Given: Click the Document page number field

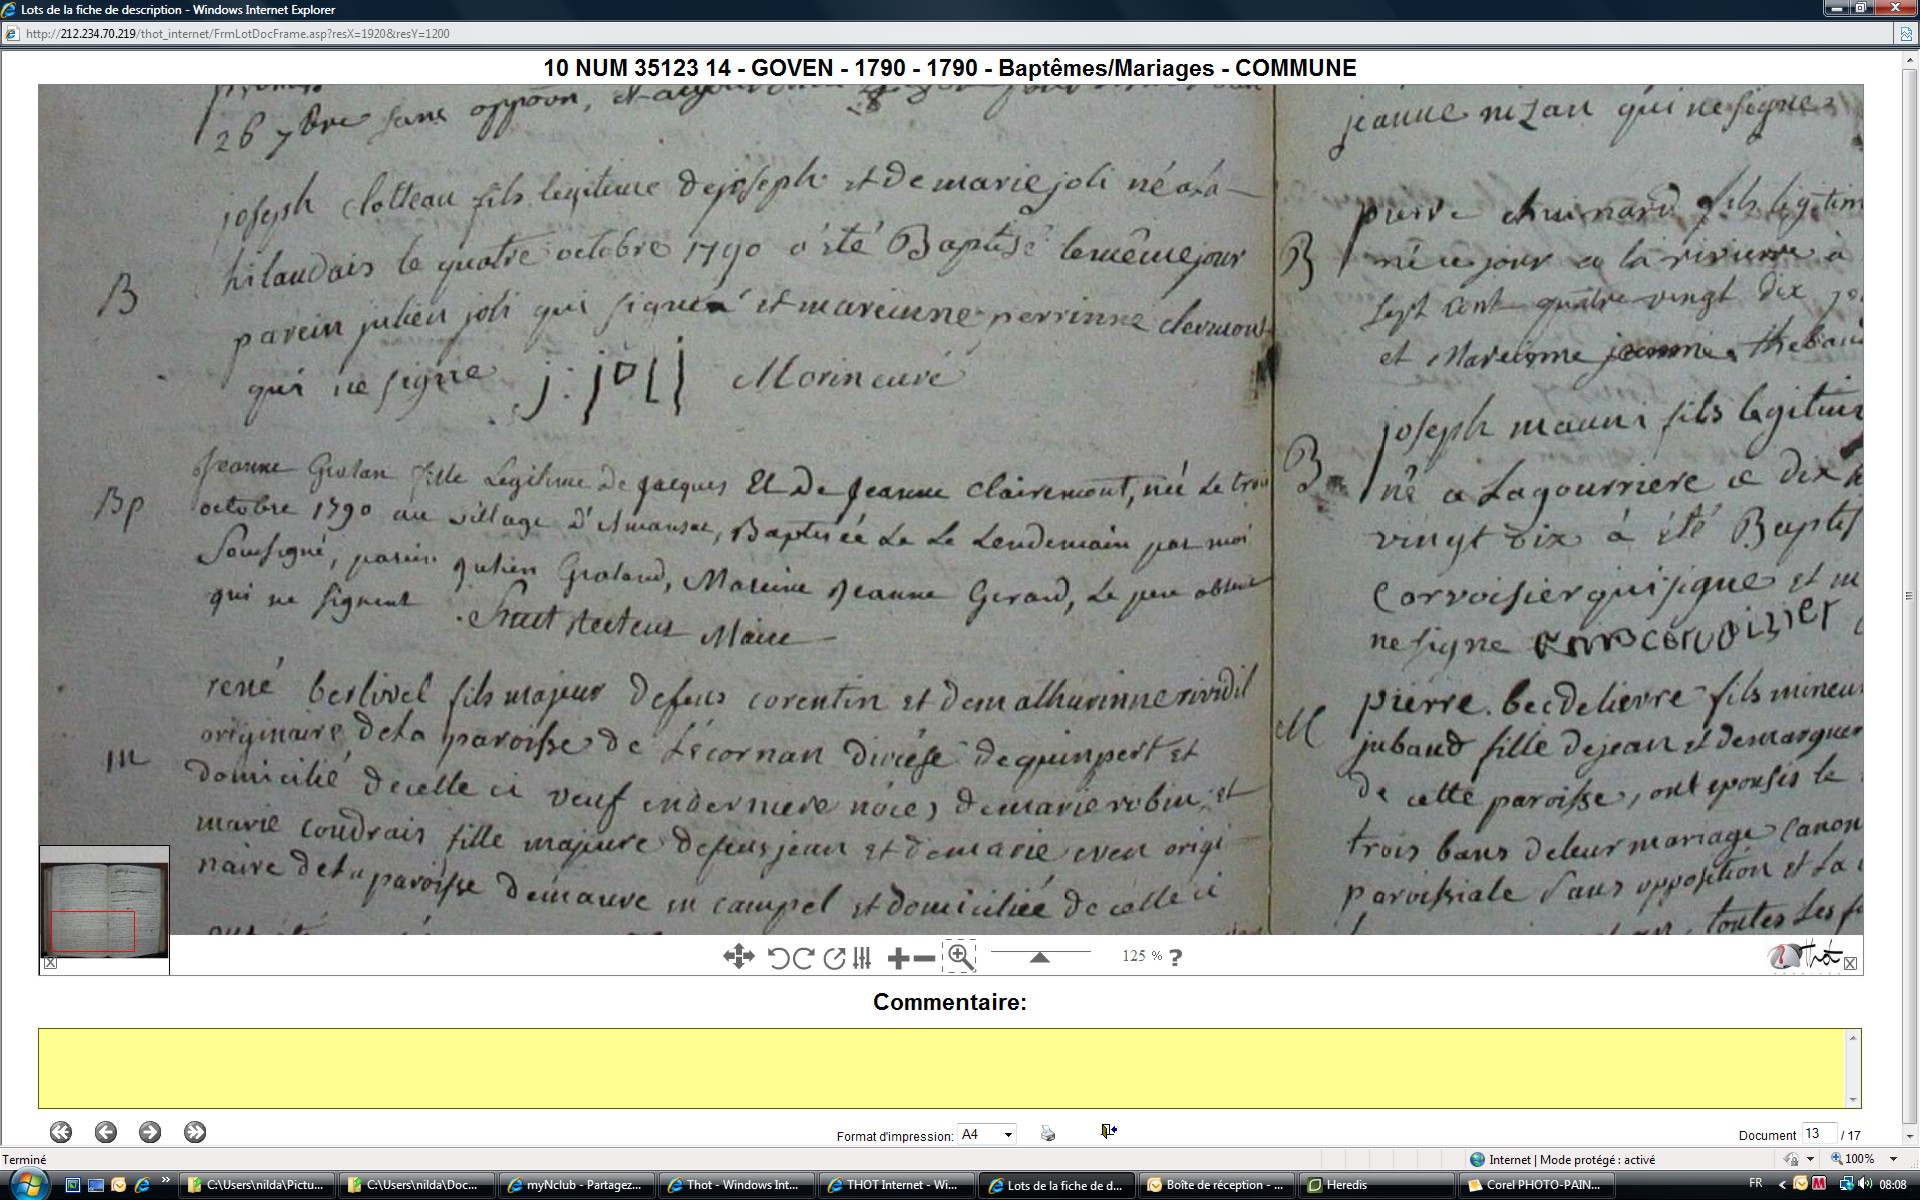Looking at the screenshot, I should click(x=1817, y=1133).
